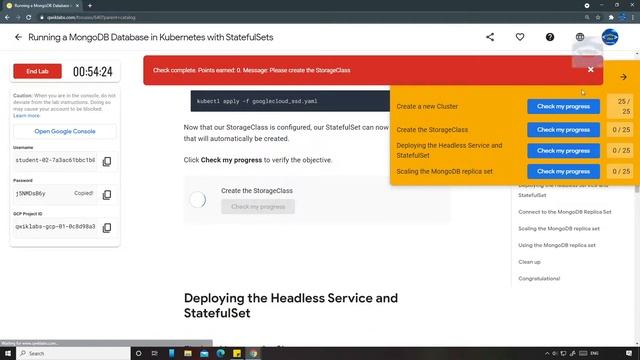The width and height of the screenshot is (640, 360).
Task: Open the language globe icon
Action: (580, 37)
